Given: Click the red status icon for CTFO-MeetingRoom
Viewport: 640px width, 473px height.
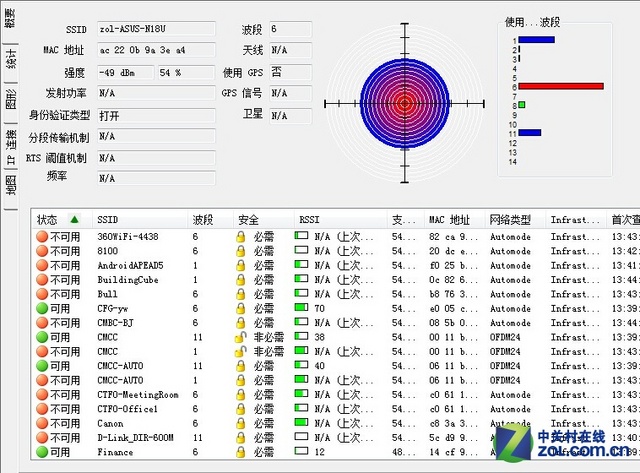Looking at the screenshot, I should pos(42,395).
